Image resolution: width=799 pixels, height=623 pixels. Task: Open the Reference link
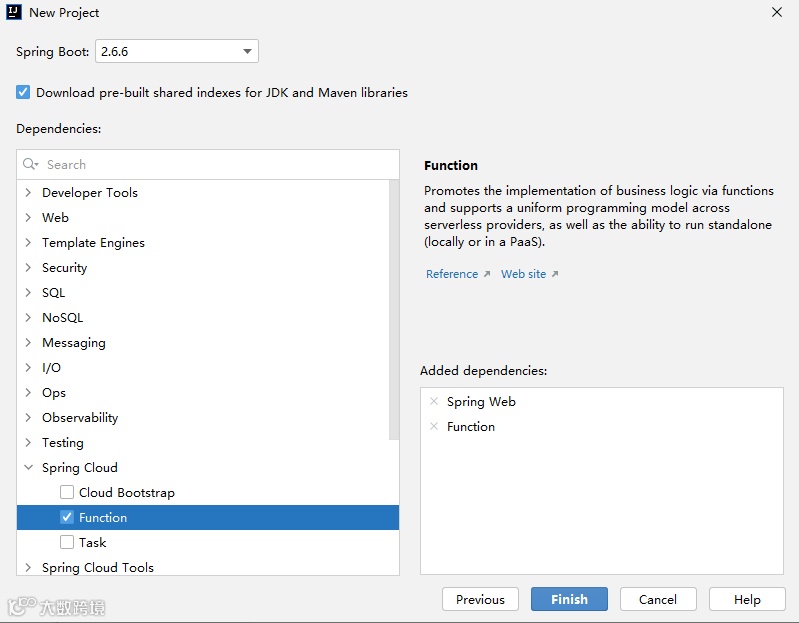pyautogui.click(x=452, y=274)
